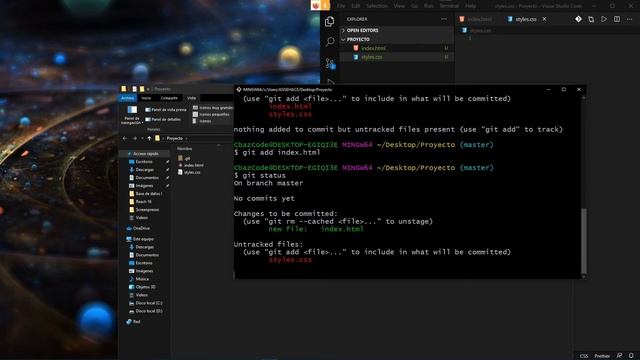Go back in File Explorer navigation
The image size is (640, 360).
[125, 138]
